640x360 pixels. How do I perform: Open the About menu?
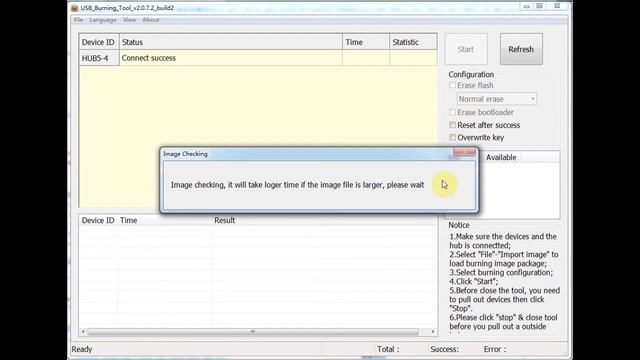click(x=151, y=20)
